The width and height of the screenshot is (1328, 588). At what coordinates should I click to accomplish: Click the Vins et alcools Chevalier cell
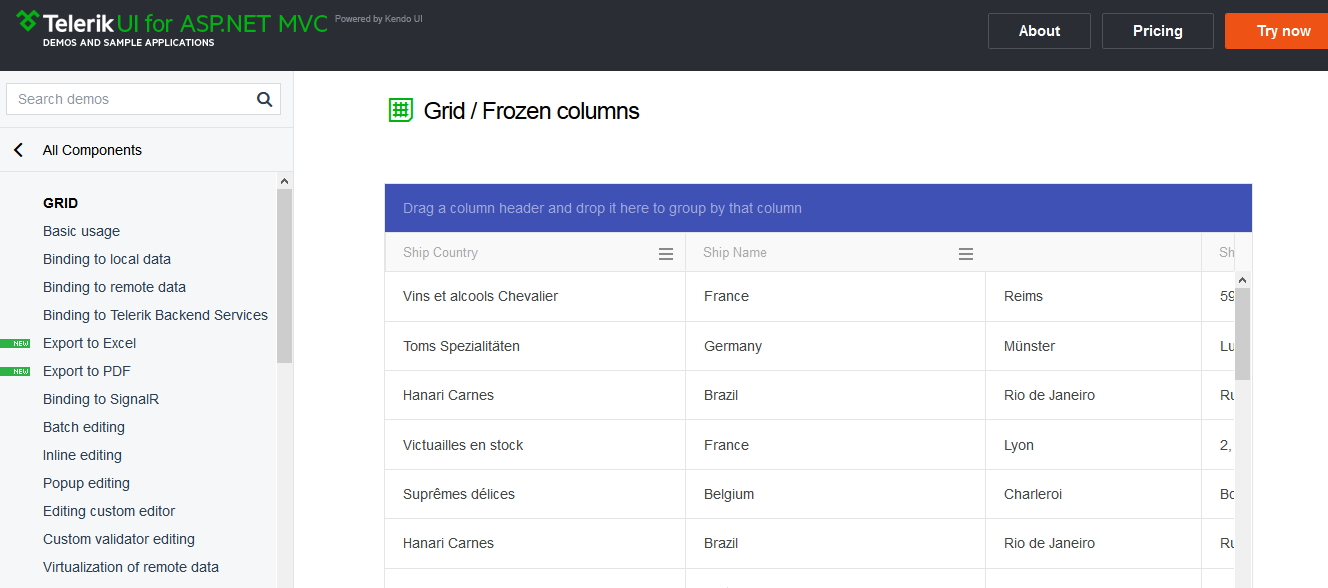coord(481,296)
